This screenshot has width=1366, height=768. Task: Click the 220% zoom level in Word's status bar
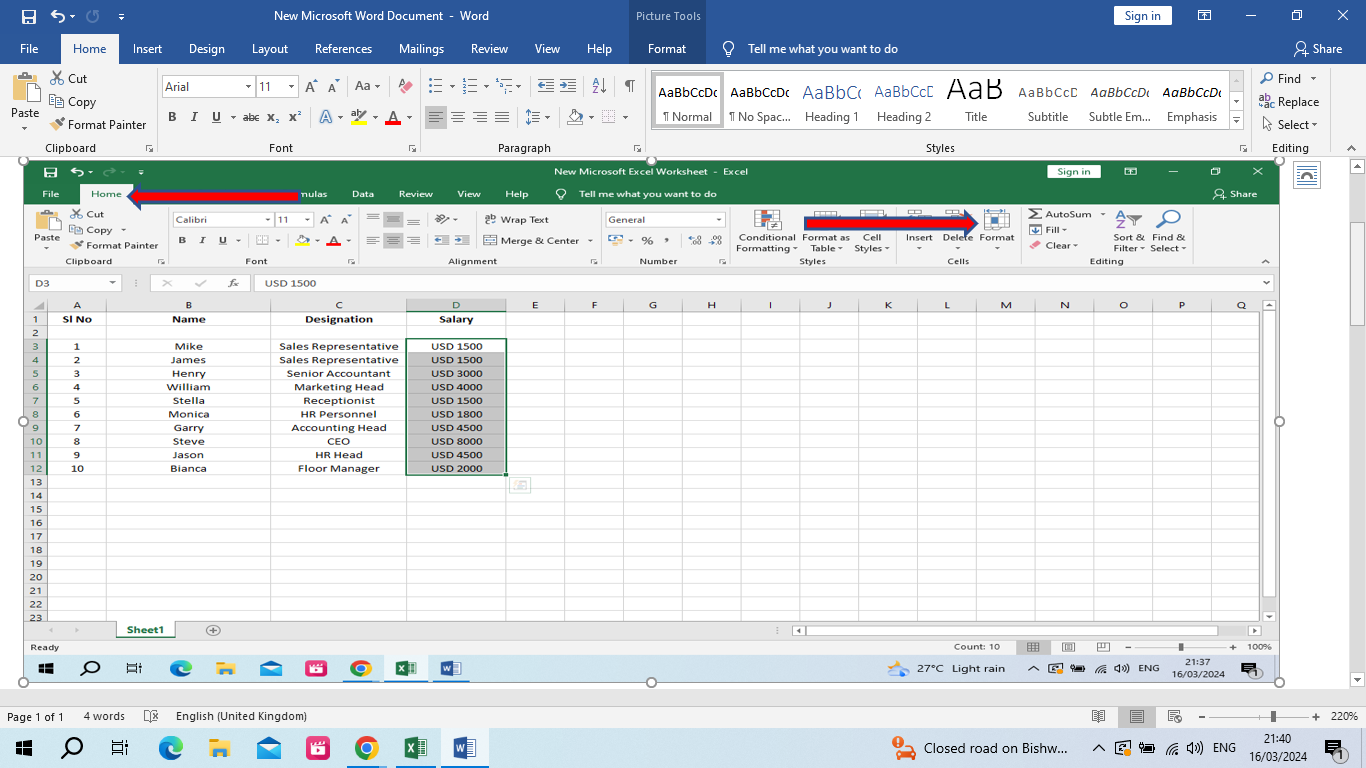(1344, 716)
